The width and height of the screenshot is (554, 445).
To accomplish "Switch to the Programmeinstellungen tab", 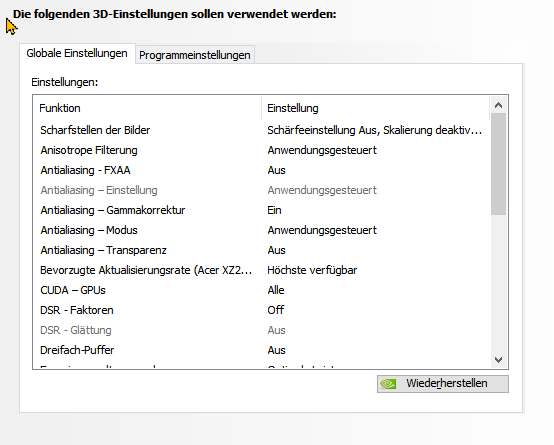I will (x=195, y=55).
